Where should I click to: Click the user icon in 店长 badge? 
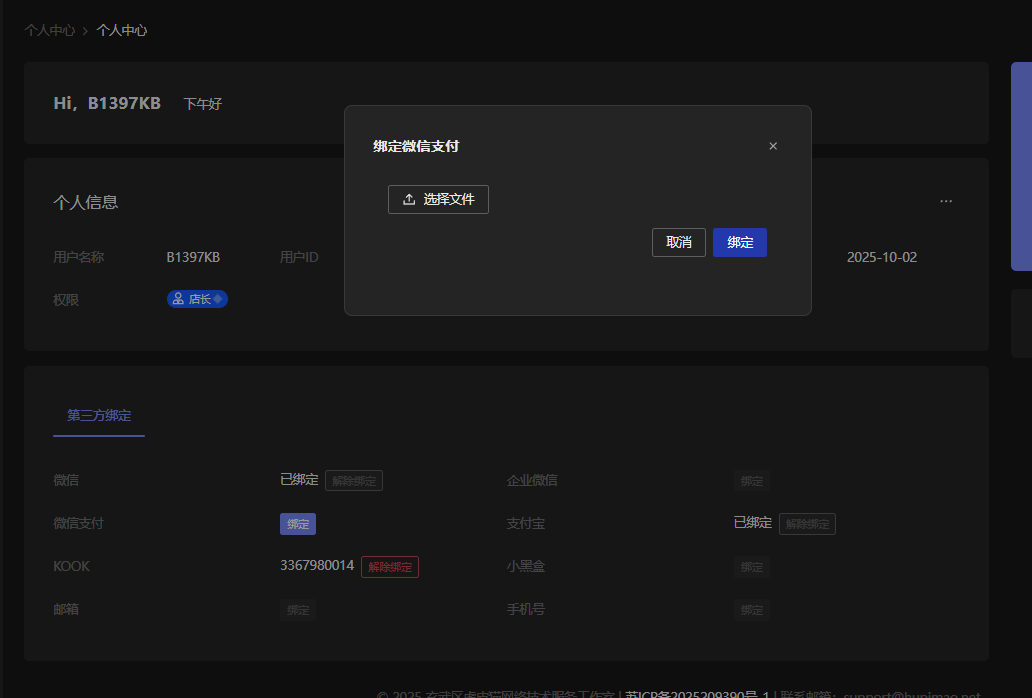[178, 299]
